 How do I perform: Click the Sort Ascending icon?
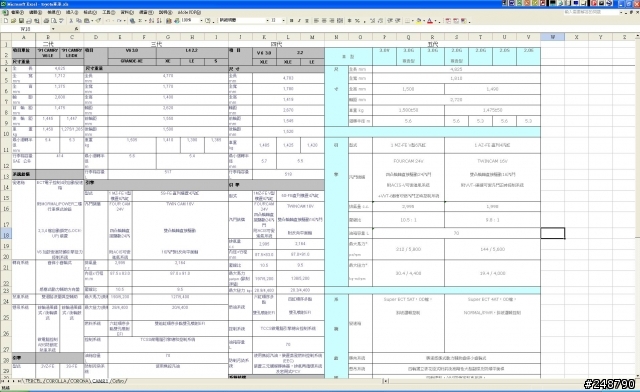[x=151, y=20]
